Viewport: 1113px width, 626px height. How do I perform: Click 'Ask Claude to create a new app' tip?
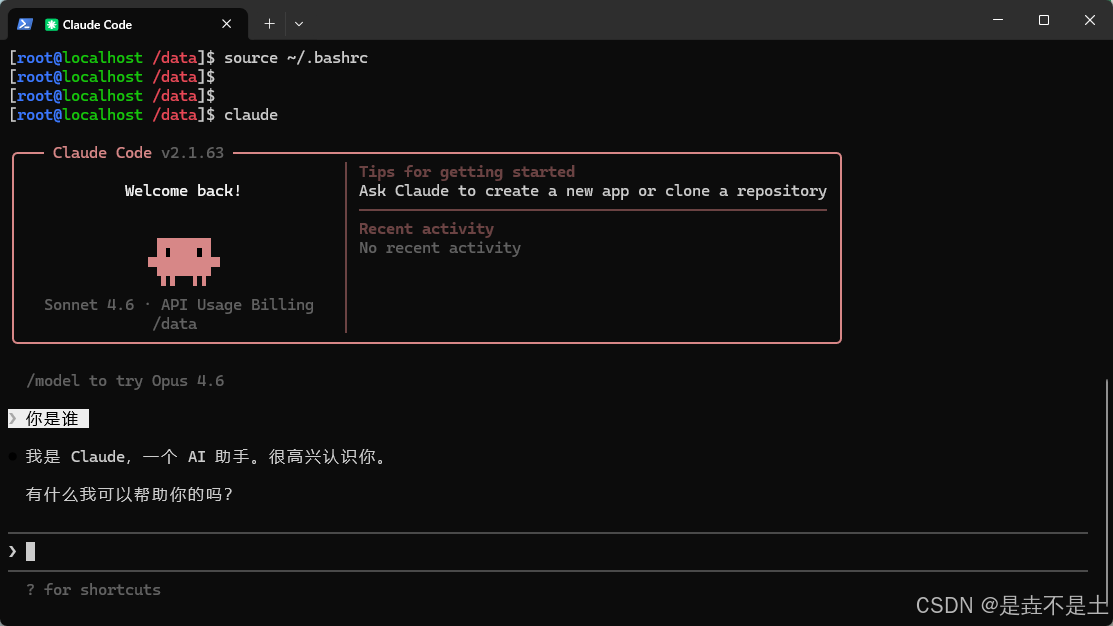coord(593,191)
